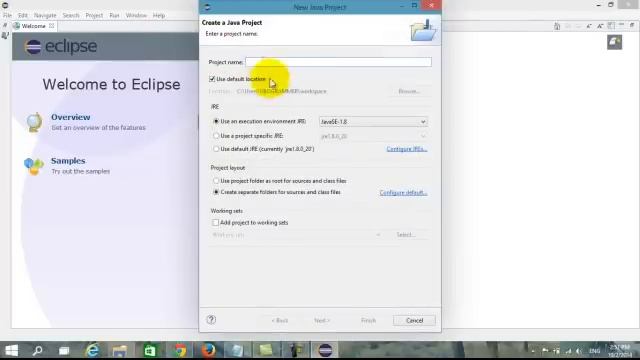Click the Select button for working sets
Screen dimensions: 640x360
tap(406, 235)
